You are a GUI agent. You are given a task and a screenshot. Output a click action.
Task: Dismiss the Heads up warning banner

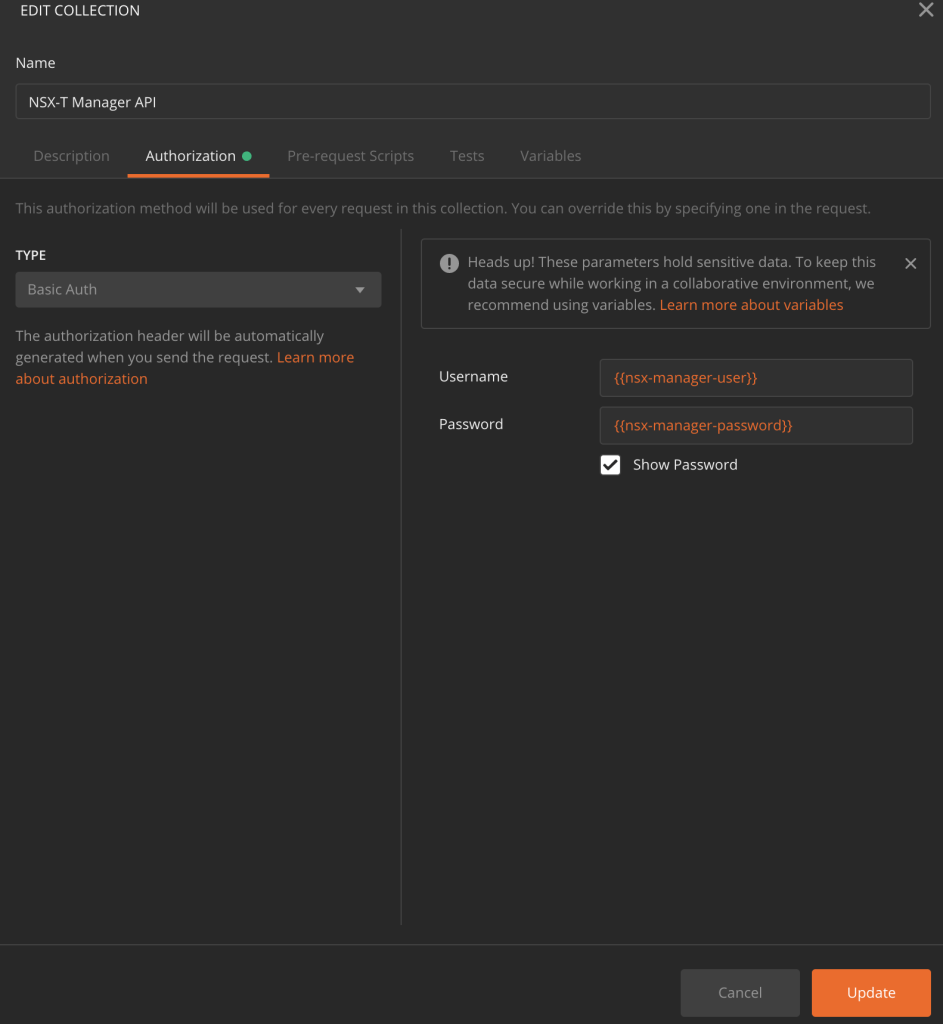tap(910, 264)
